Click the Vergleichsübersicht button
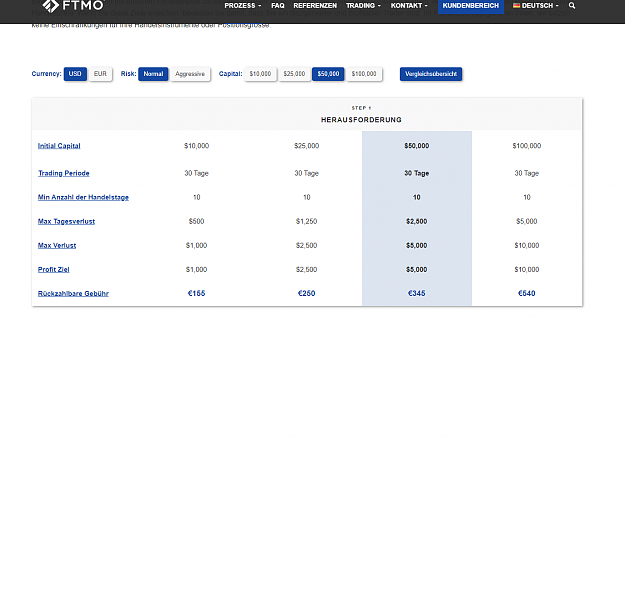This screenshot has height=606, width=625. (x=431, y=74)
